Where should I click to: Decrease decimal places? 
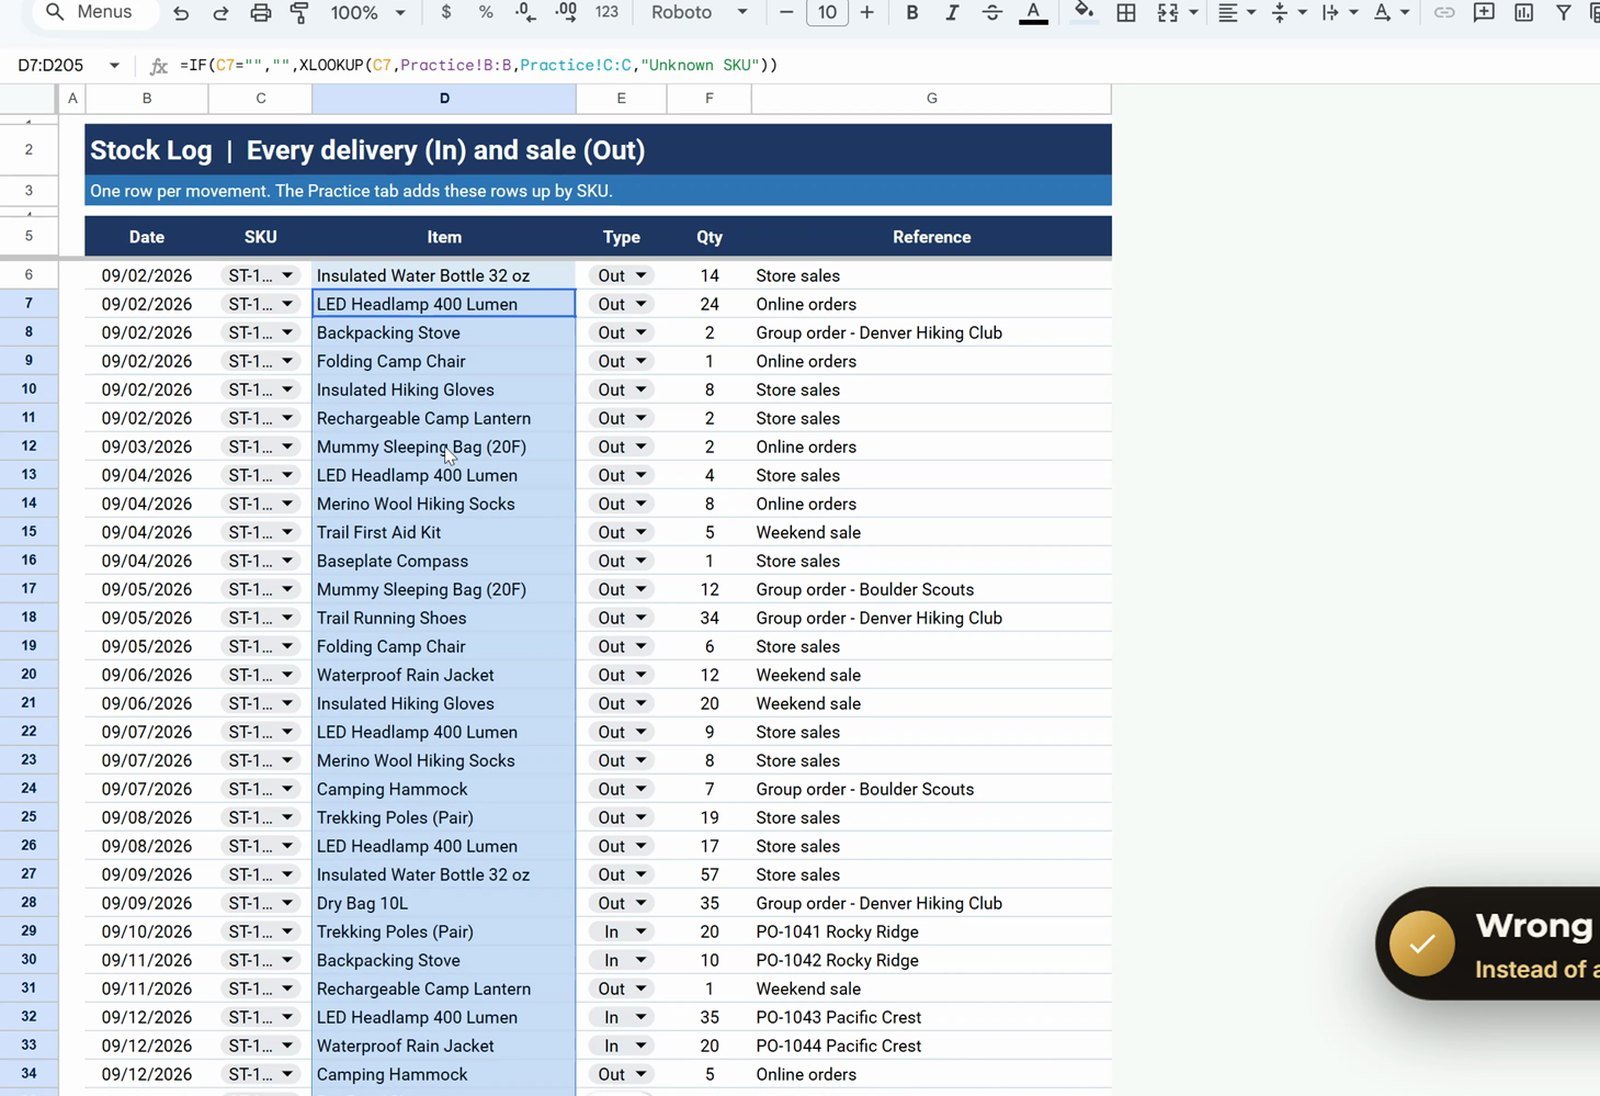(525, 12)
